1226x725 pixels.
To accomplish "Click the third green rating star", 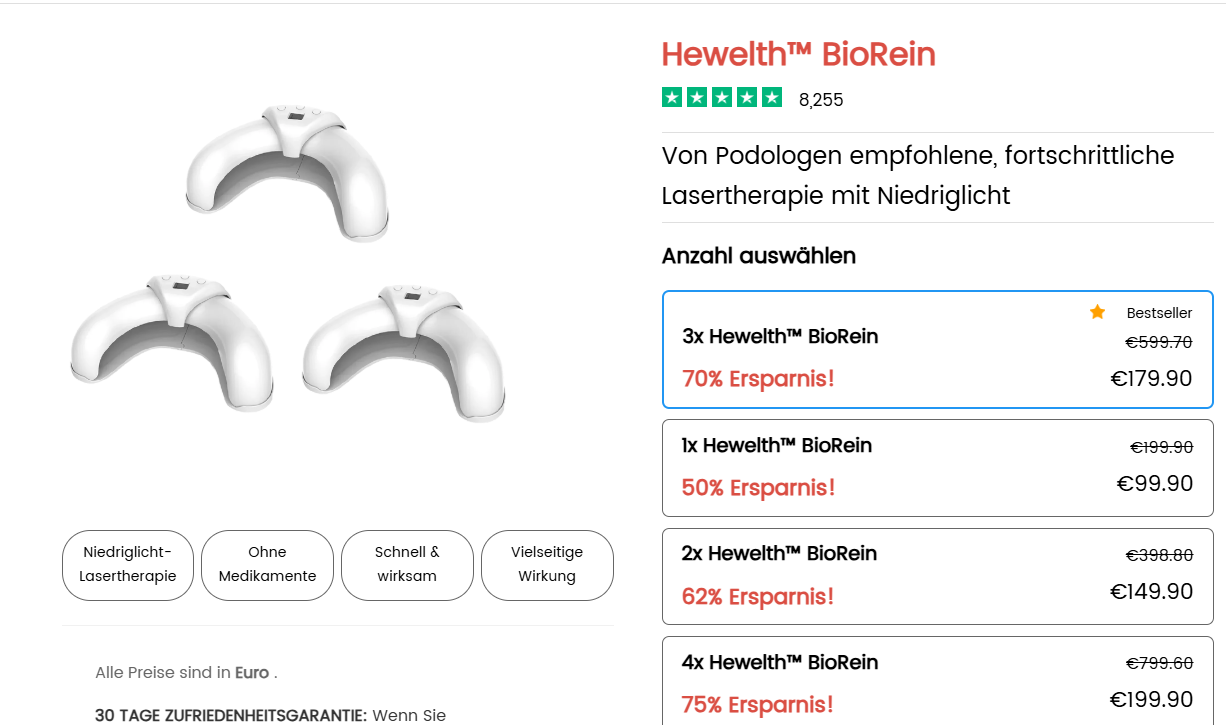I will click(722, 97).
